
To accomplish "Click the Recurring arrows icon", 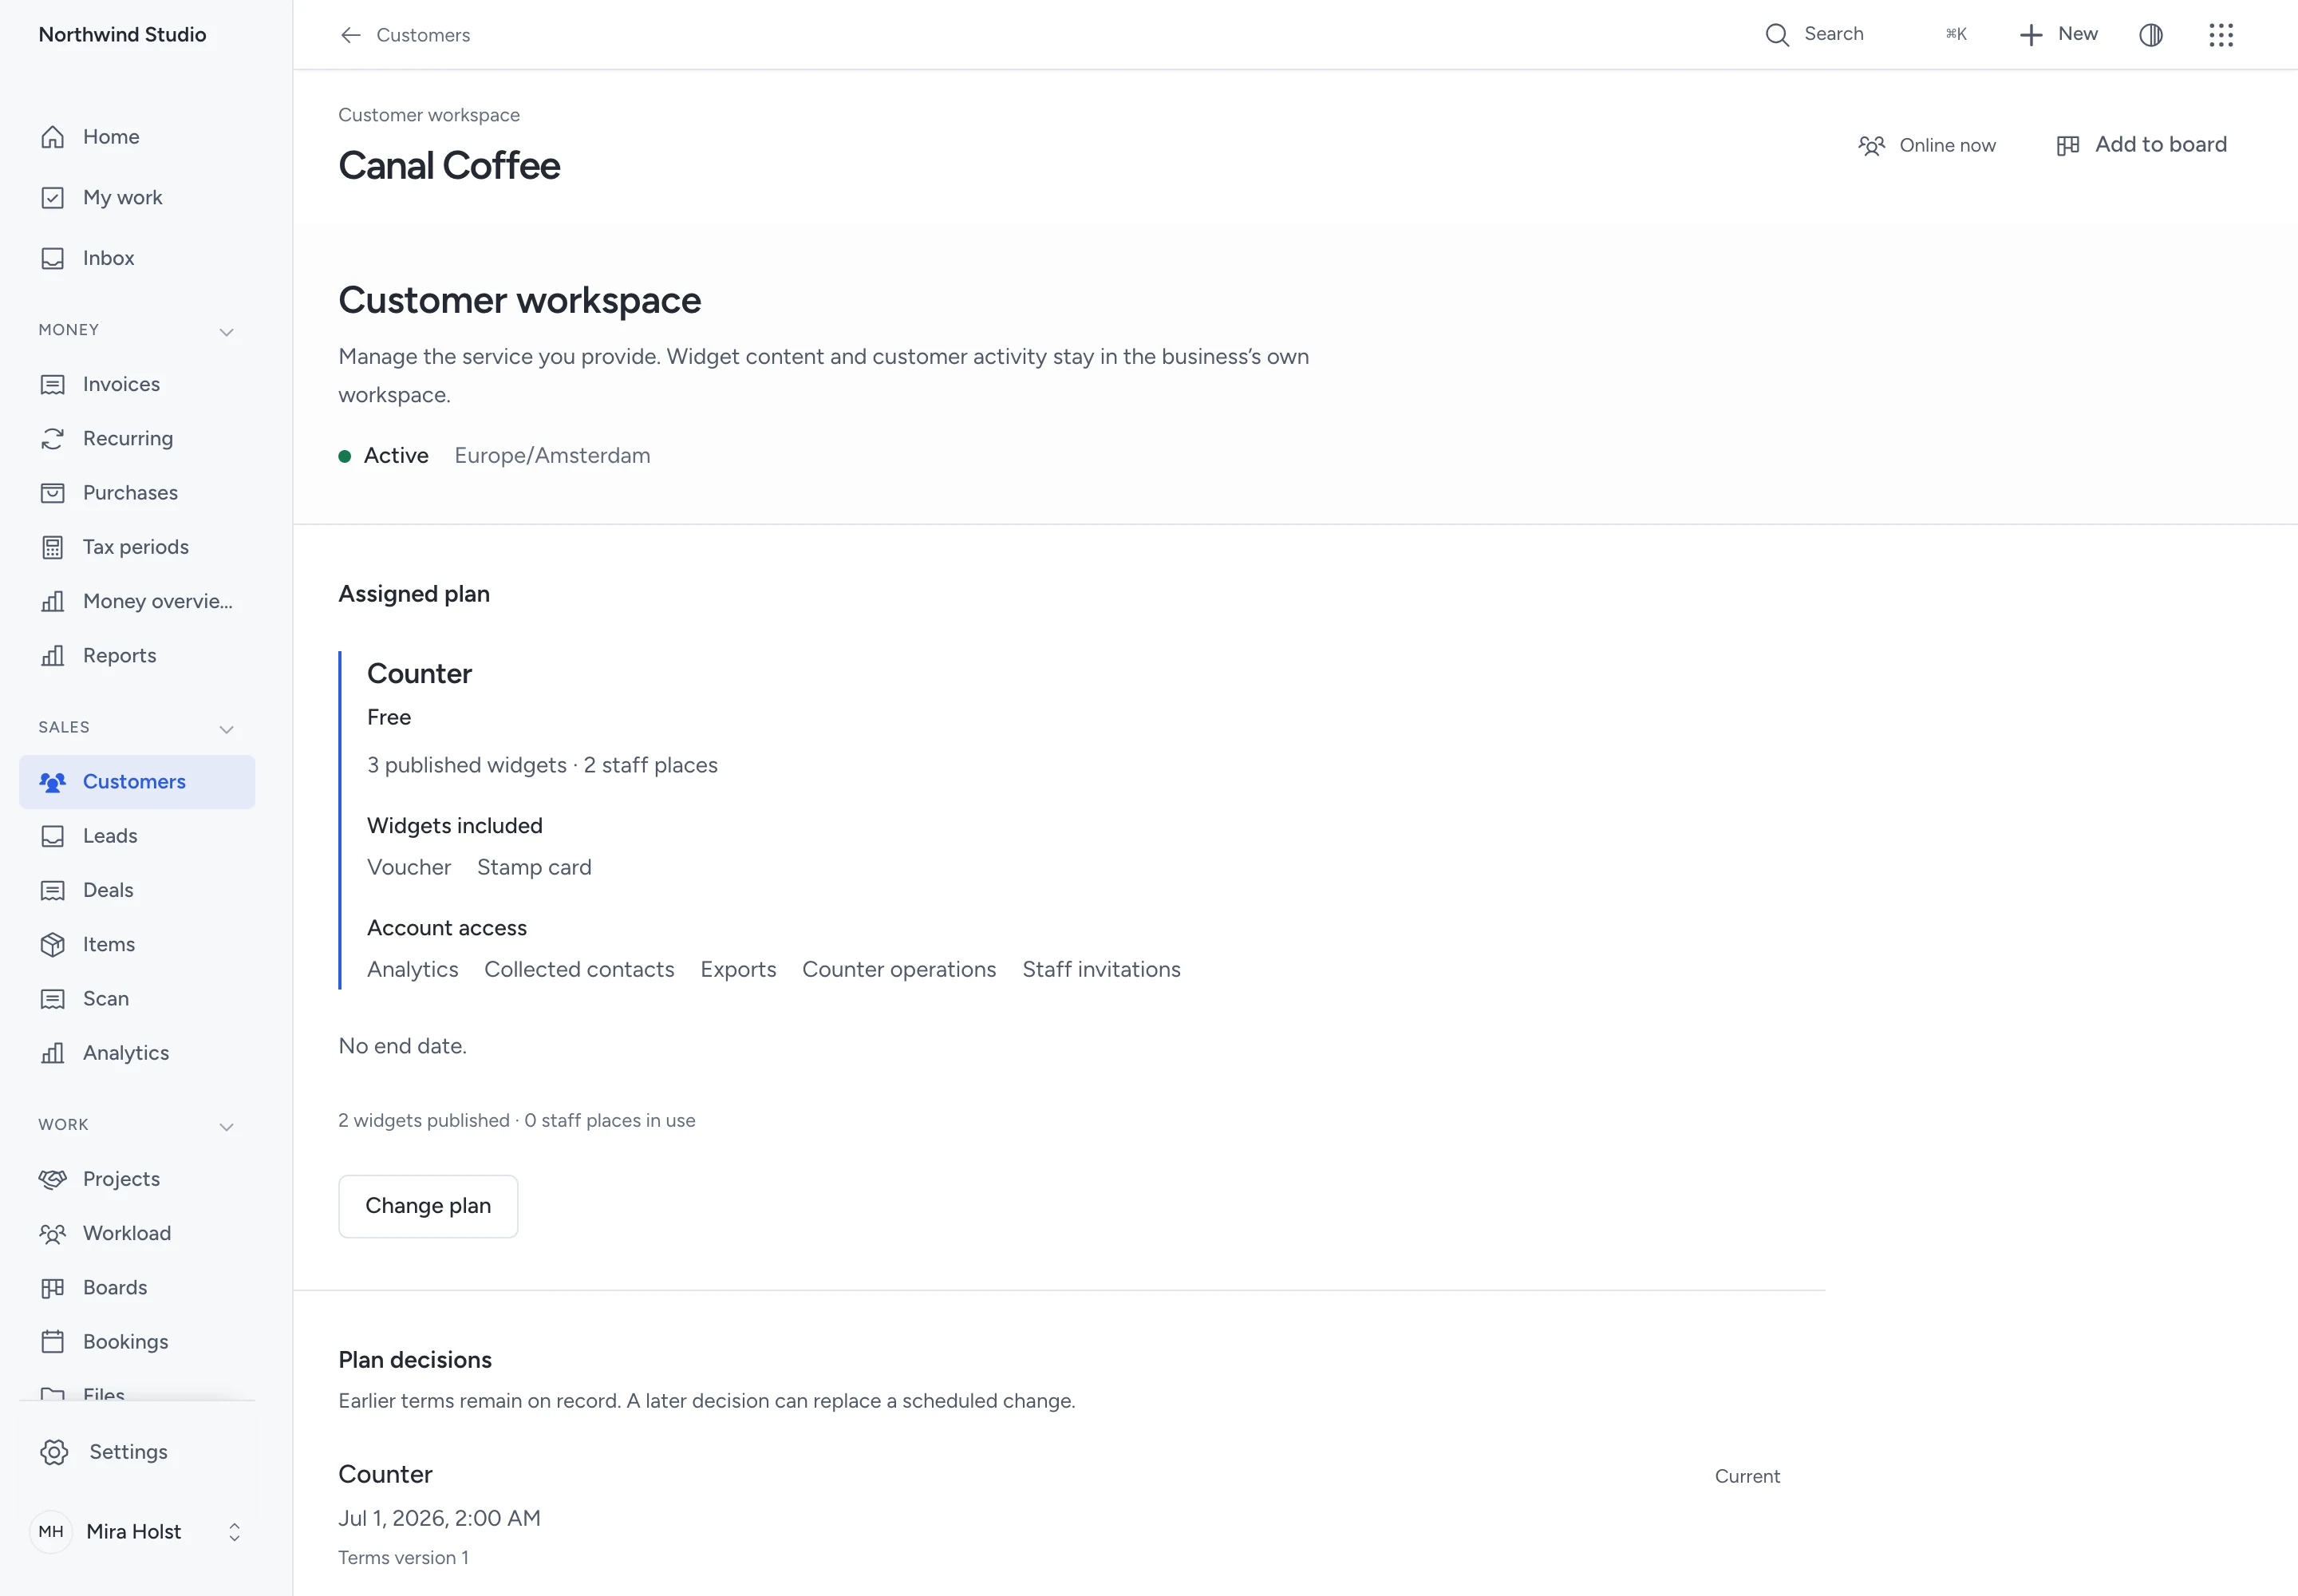I will coord(53,439).
